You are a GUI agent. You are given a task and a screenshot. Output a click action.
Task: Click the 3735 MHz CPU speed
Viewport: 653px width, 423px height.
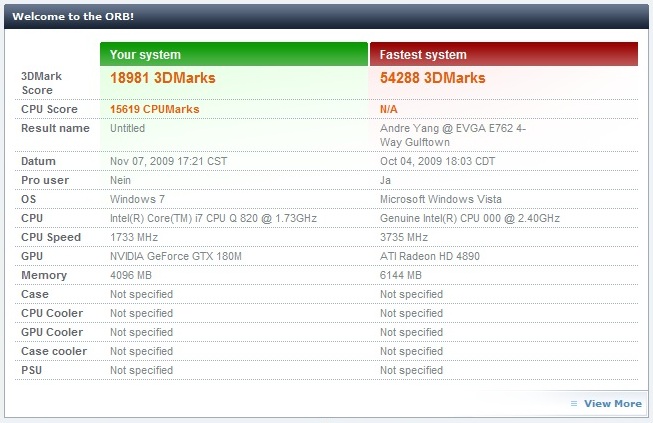tap(404, 237)
